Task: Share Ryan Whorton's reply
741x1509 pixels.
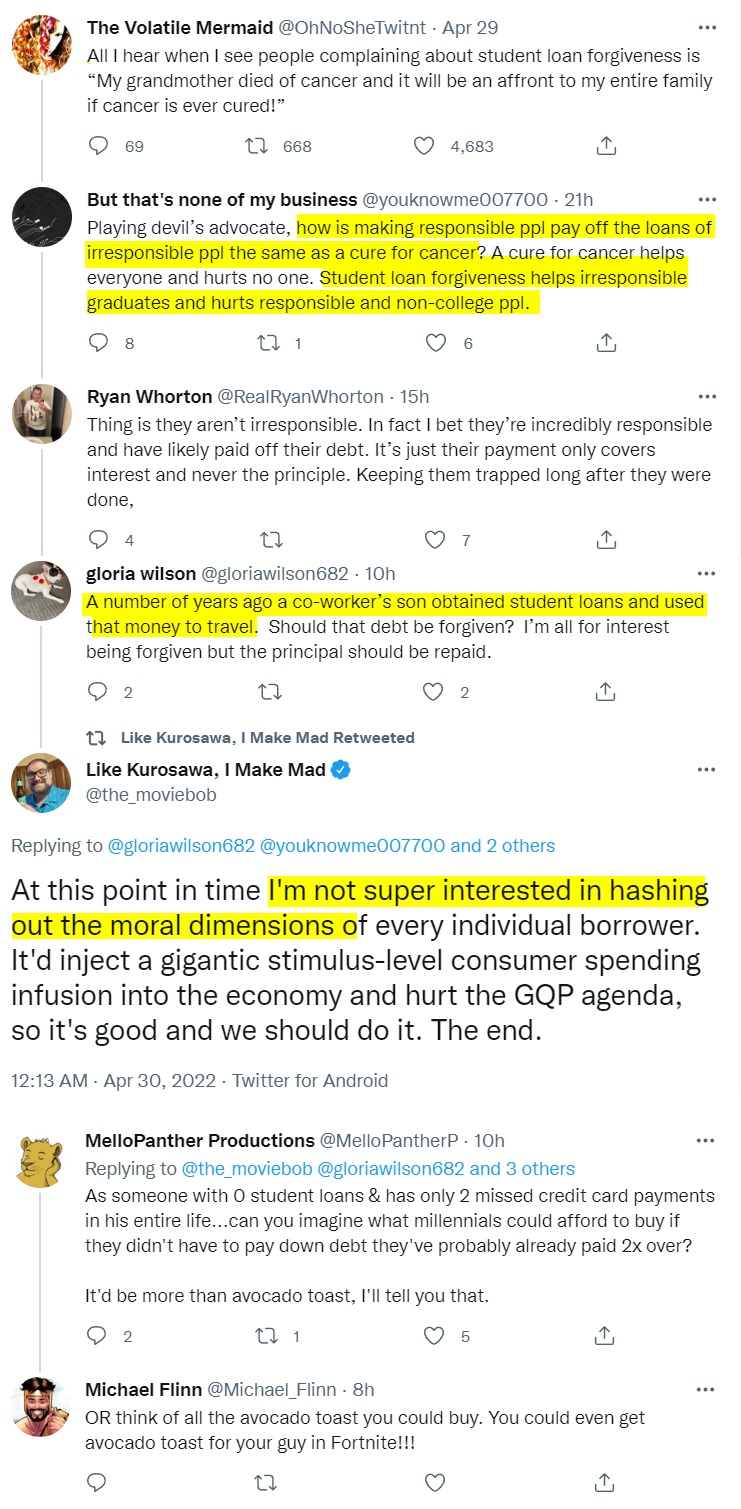Action: point(605,540)
